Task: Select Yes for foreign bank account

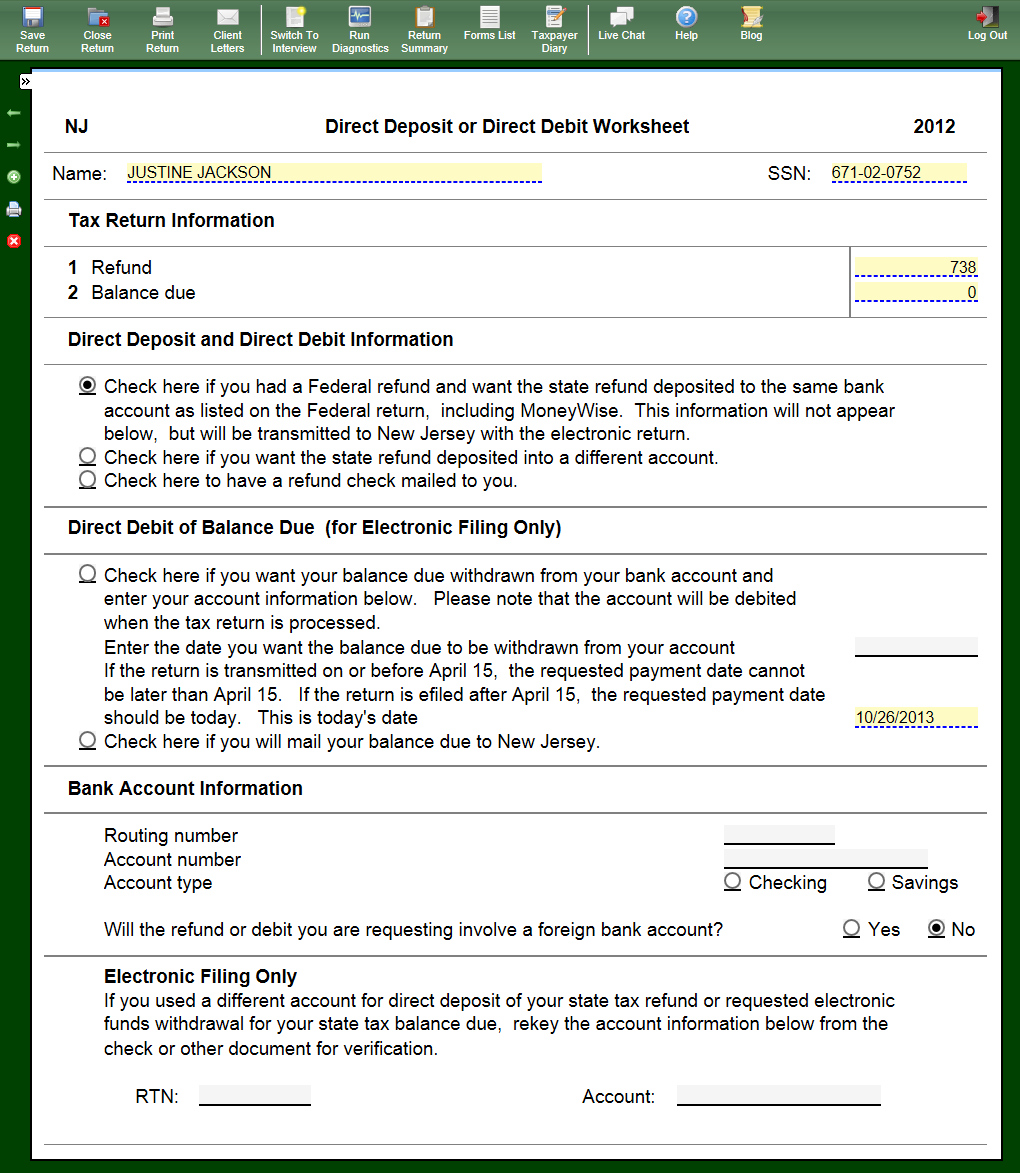Action: 851,929
